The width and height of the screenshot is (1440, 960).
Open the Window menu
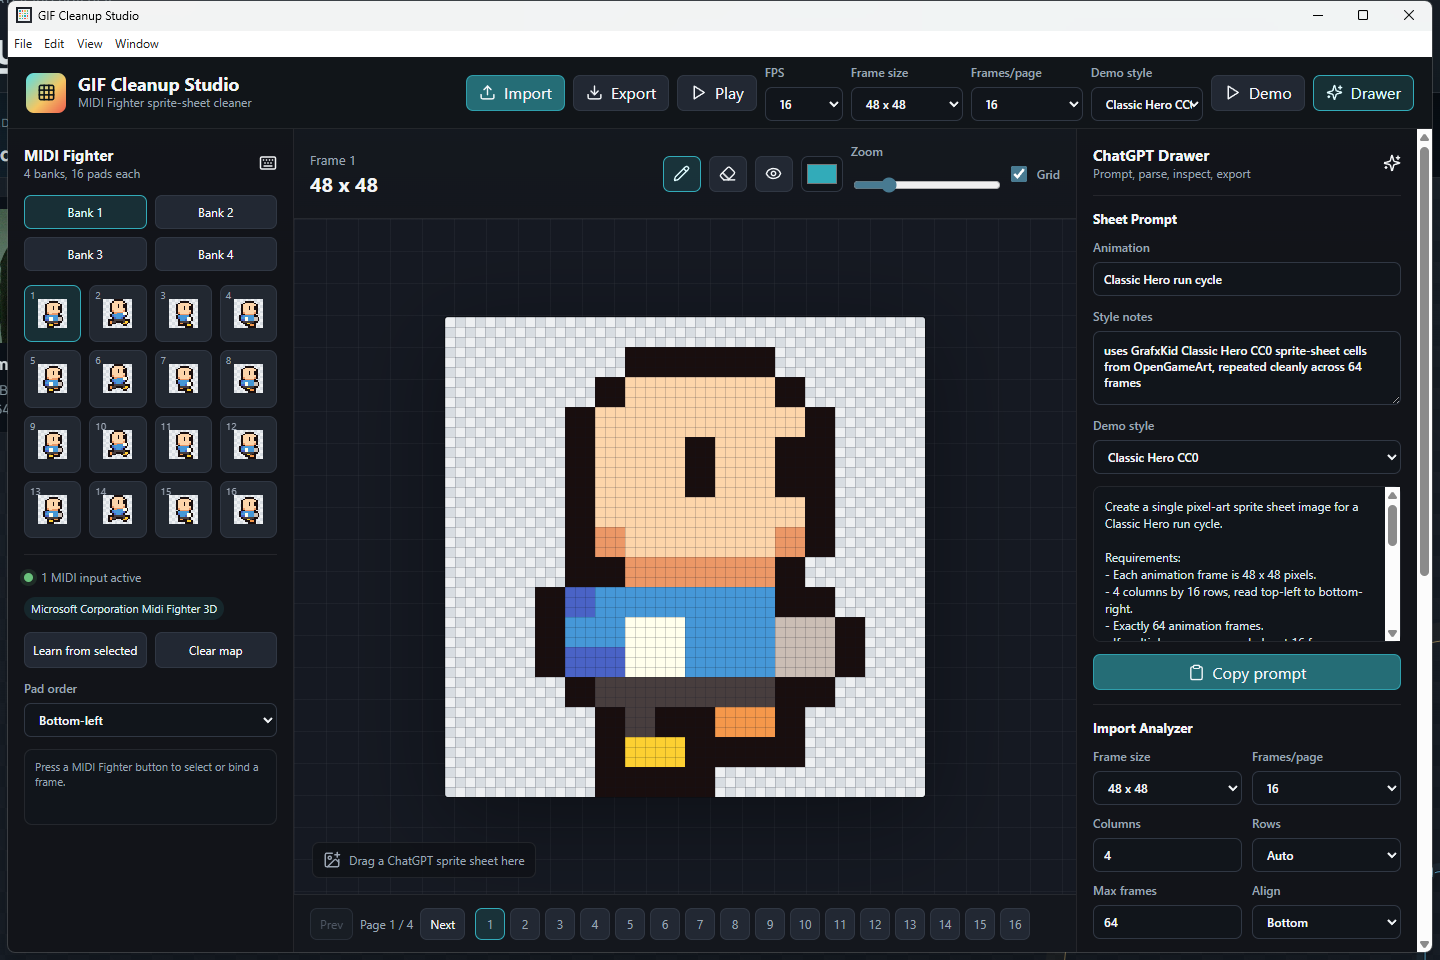137,44
